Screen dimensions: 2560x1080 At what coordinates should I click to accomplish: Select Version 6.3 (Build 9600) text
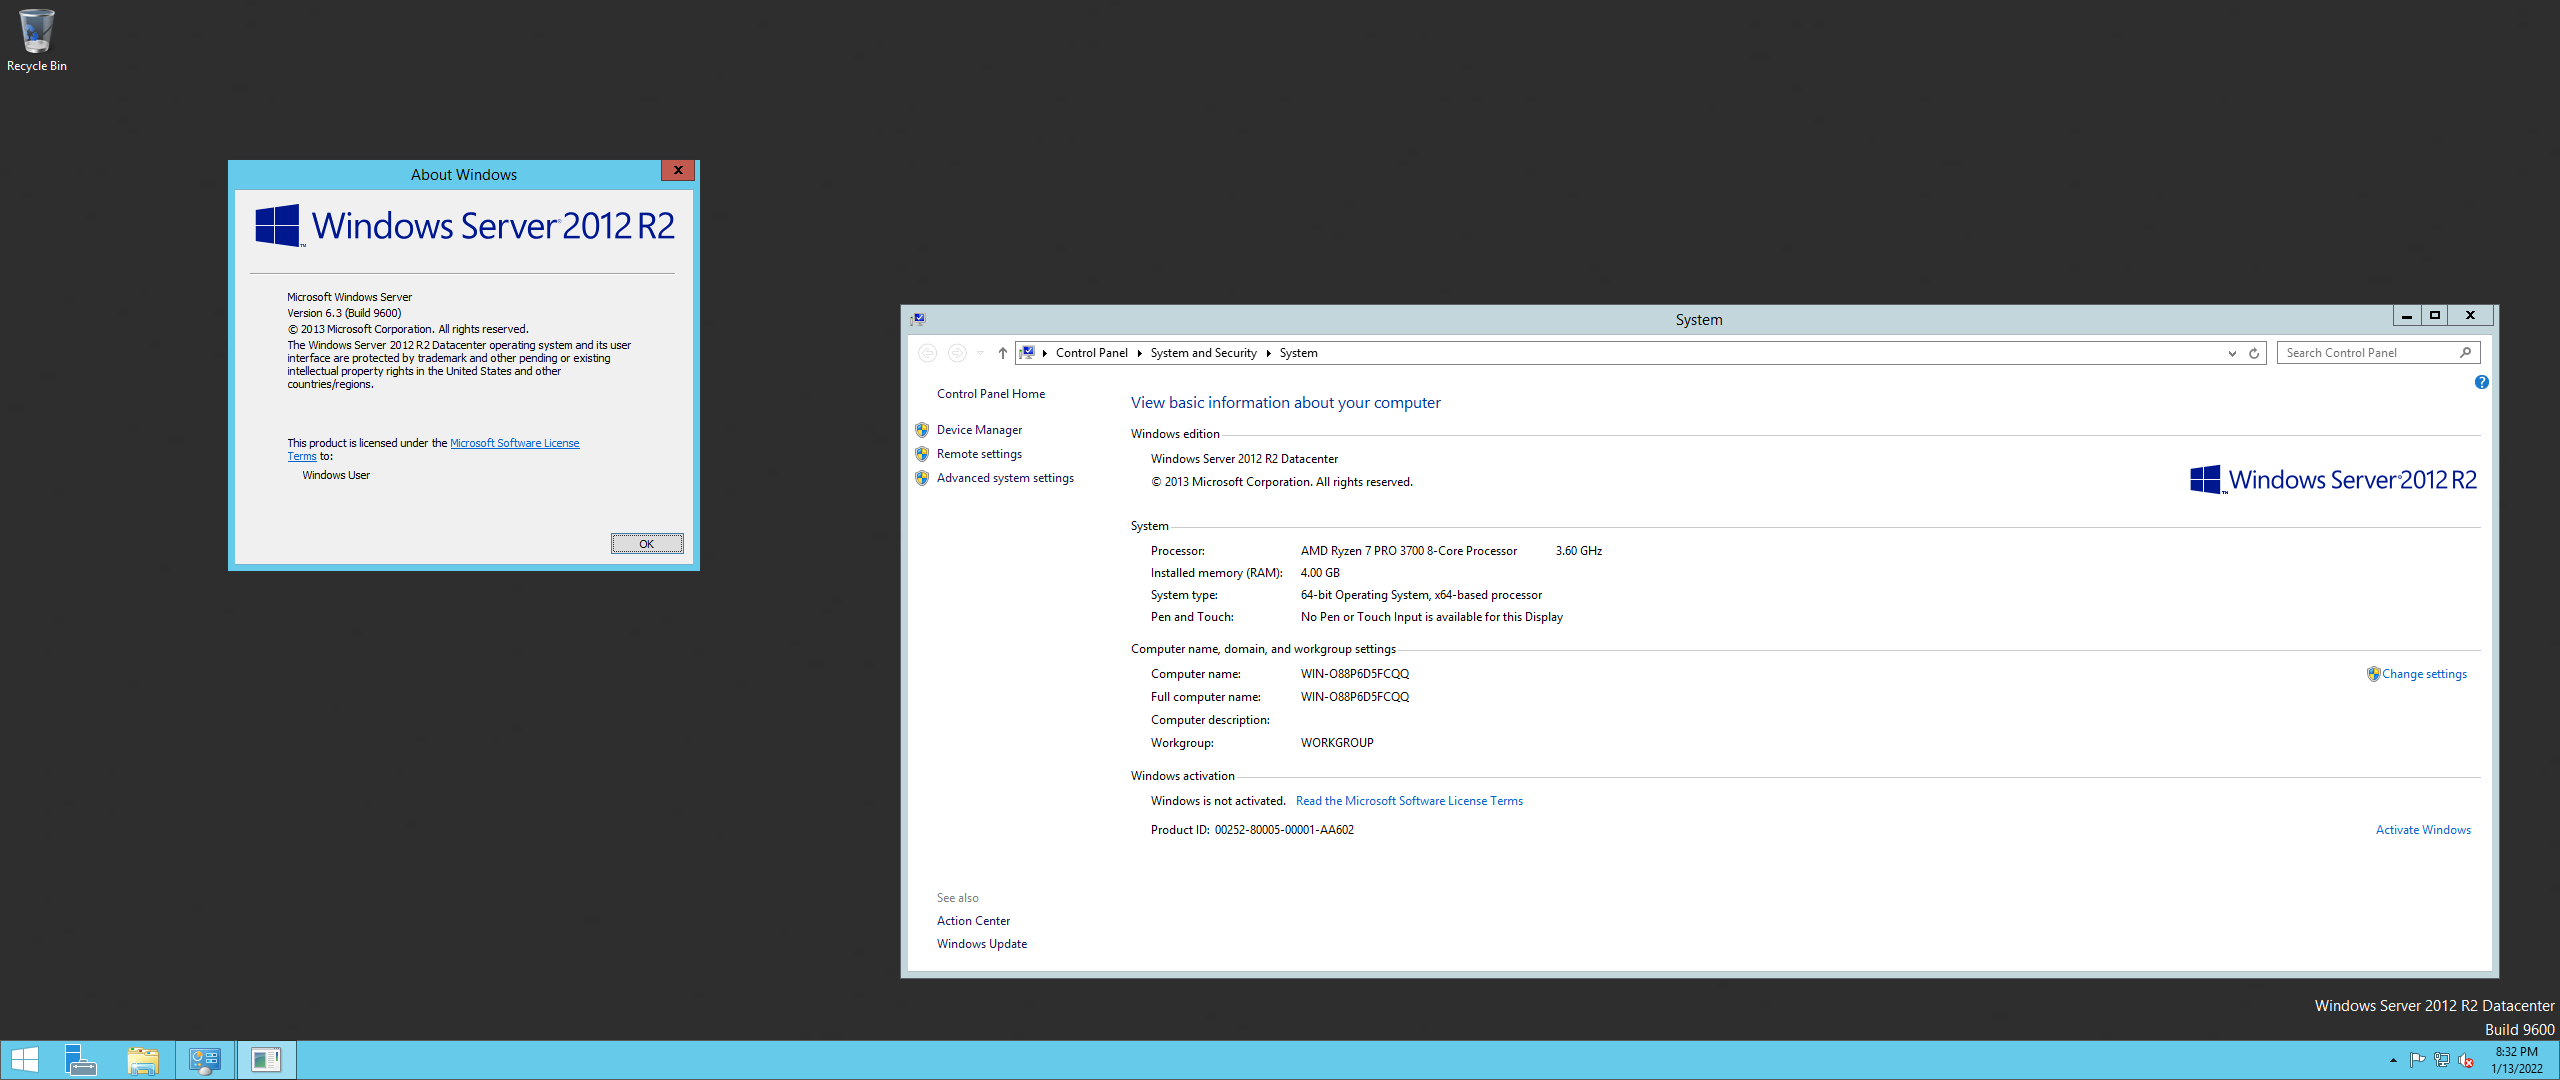pyautogui.click(x=344, y=313)
